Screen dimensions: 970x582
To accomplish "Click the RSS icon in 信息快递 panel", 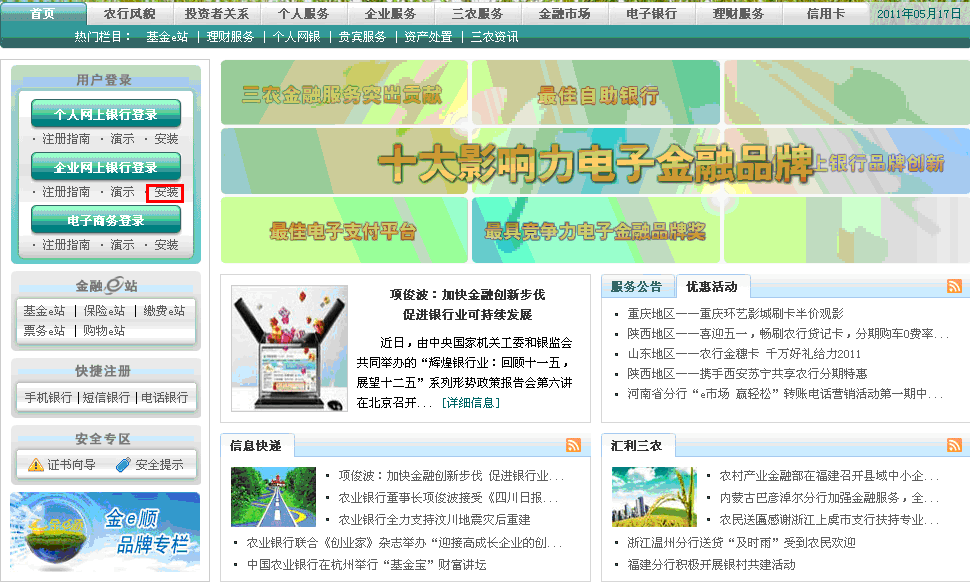I will point(573,444).
